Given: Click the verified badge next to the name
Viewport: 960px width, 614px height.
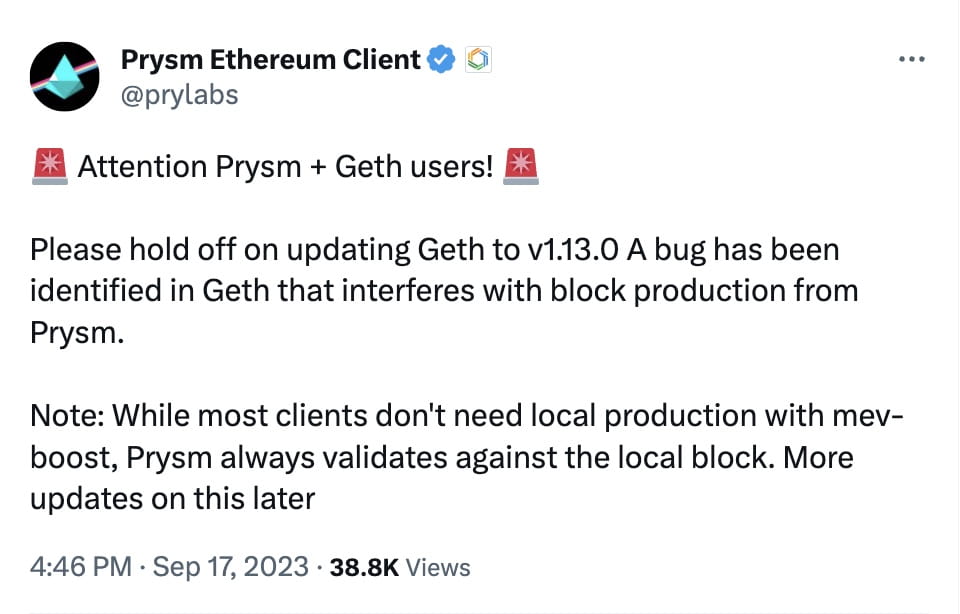Looking at the screenshot, I should pyautogui.click(x=440, y=58).
